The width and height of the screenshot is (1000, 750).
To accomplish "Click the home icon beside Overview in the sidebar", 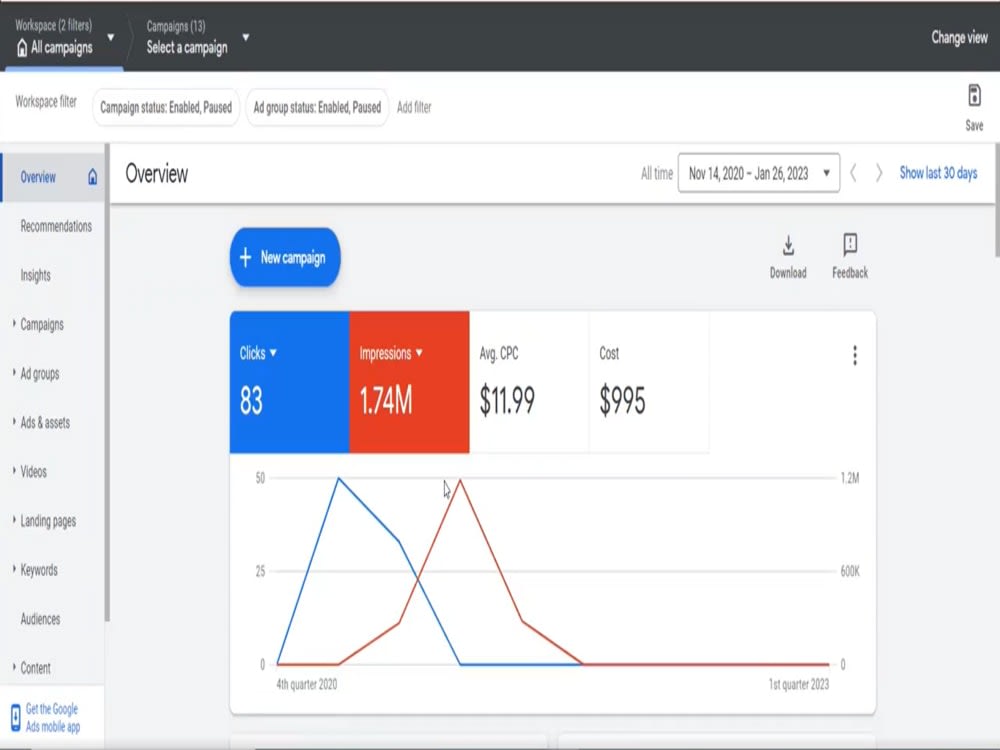I will (92, 177).
